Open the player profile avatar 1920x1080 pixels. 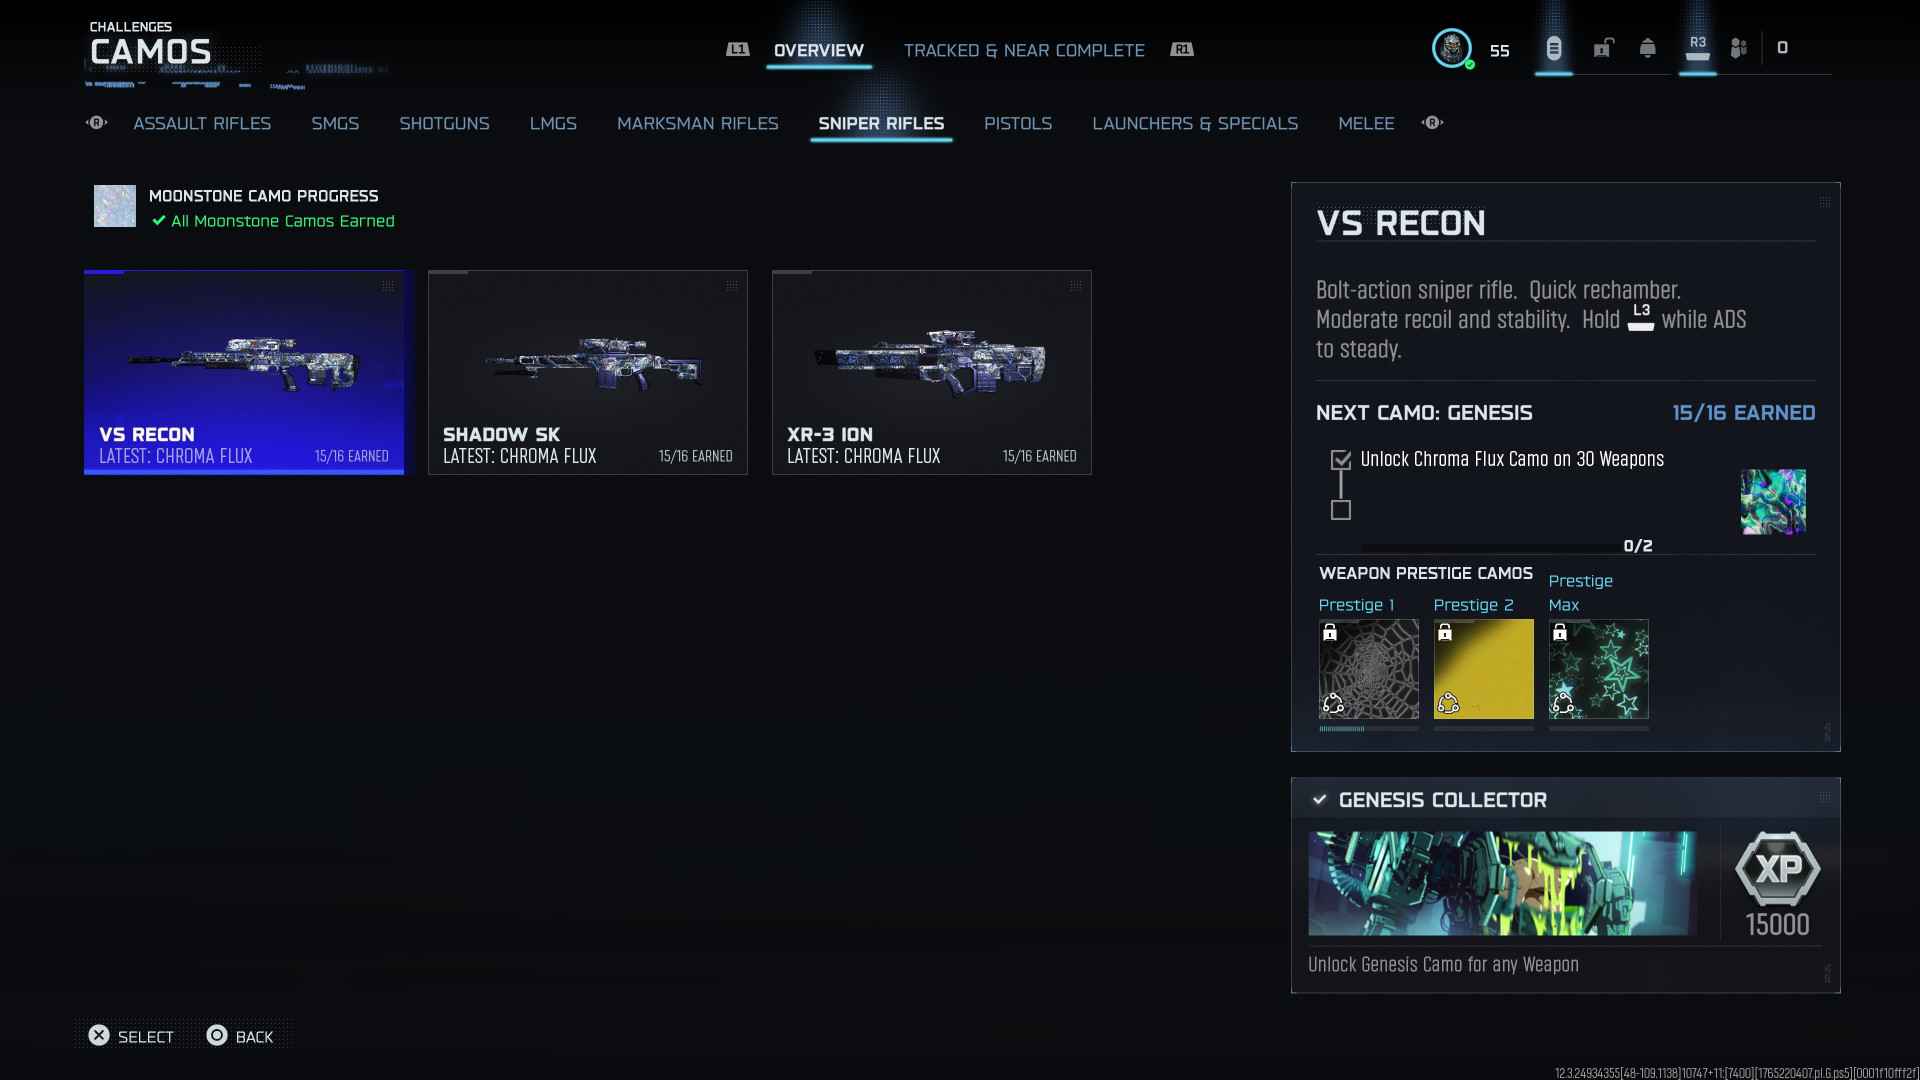click(1451, 48)
